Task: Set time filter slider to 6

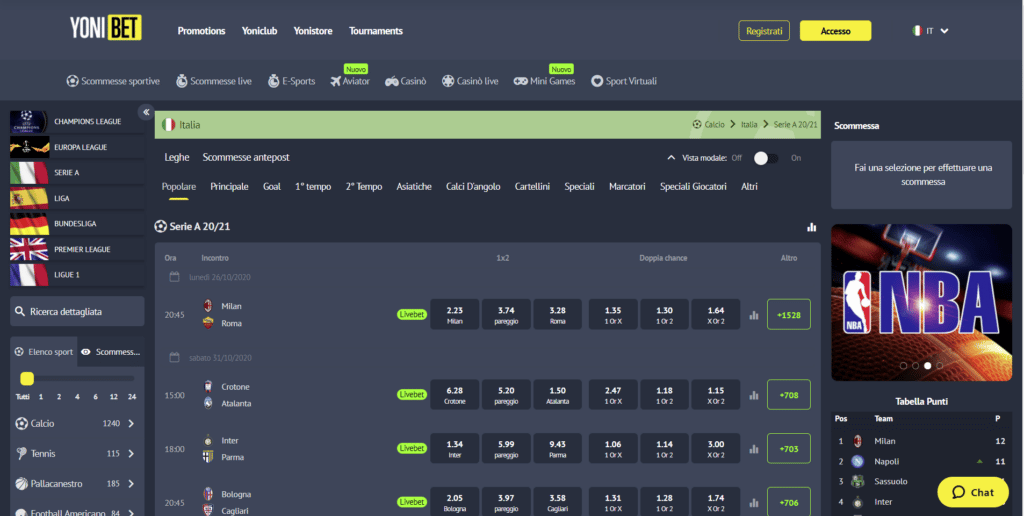Action: pos(95,396)
